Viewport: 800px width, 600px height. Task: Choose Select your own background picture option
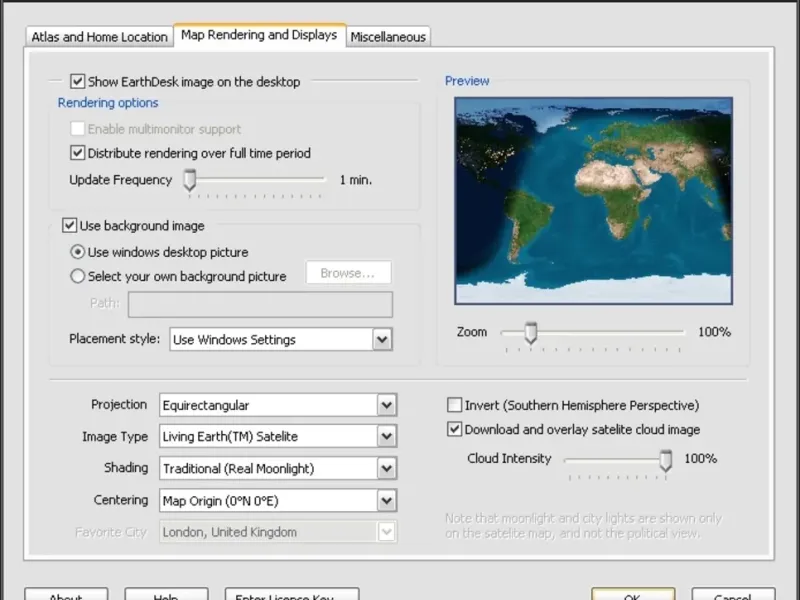point(78,277)
